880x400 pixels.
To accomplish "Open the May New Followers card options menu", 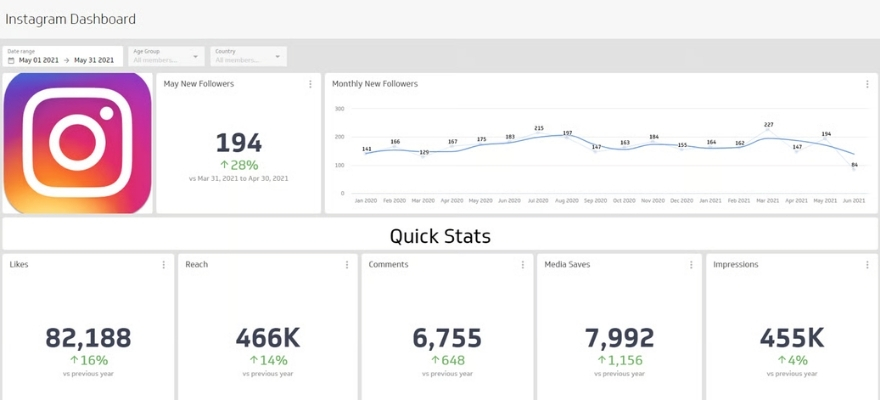I will (x=310, y=84).
